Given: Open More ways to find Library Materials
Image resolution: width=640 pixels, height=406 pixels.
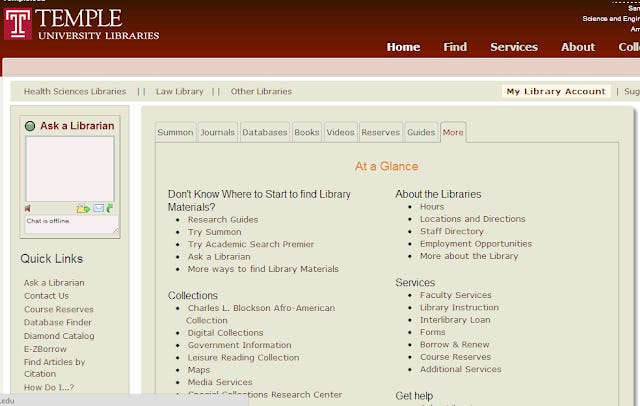Looking at the screenshot, I should tap(263, 269).
